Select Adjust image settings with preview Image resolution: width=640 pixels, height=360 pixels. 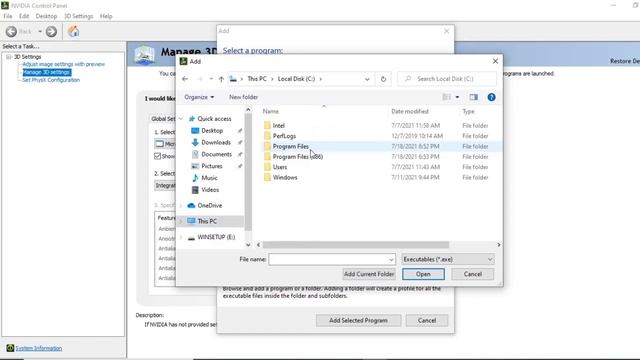click(64, 64)
